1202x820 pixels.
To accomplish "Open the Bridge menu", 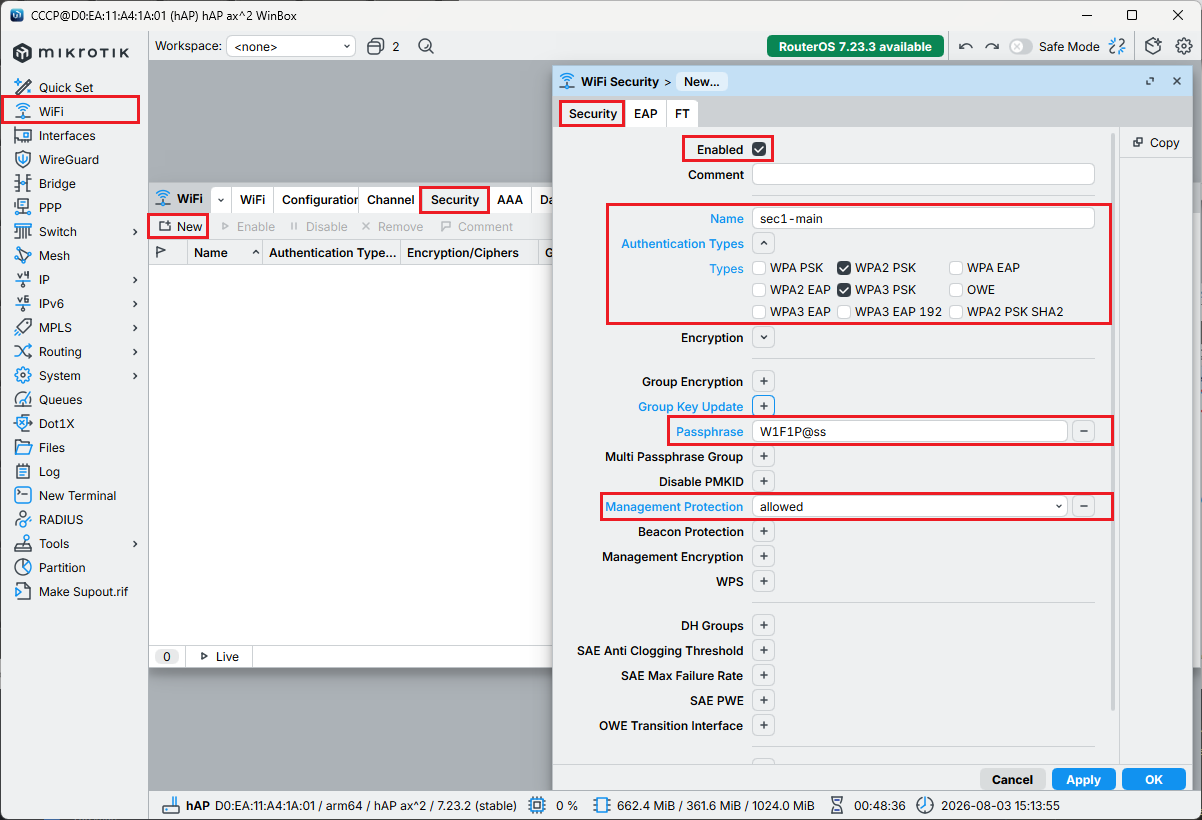I will click(x=57, y=183).
